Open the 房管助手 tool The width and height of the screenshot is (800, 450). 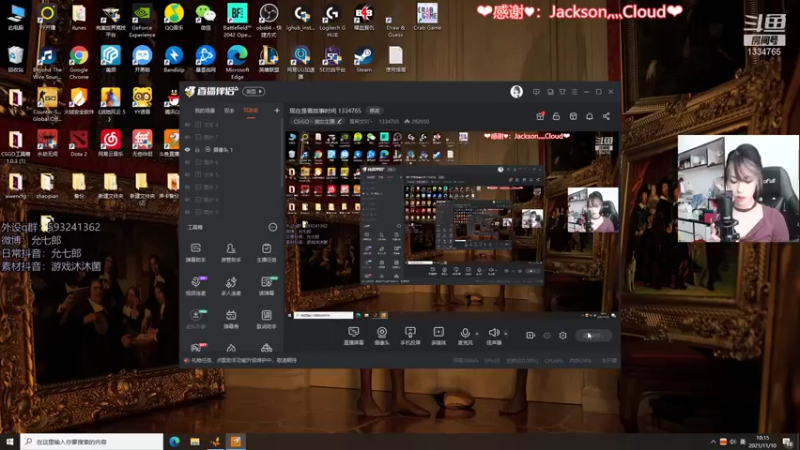coord(231,253)
